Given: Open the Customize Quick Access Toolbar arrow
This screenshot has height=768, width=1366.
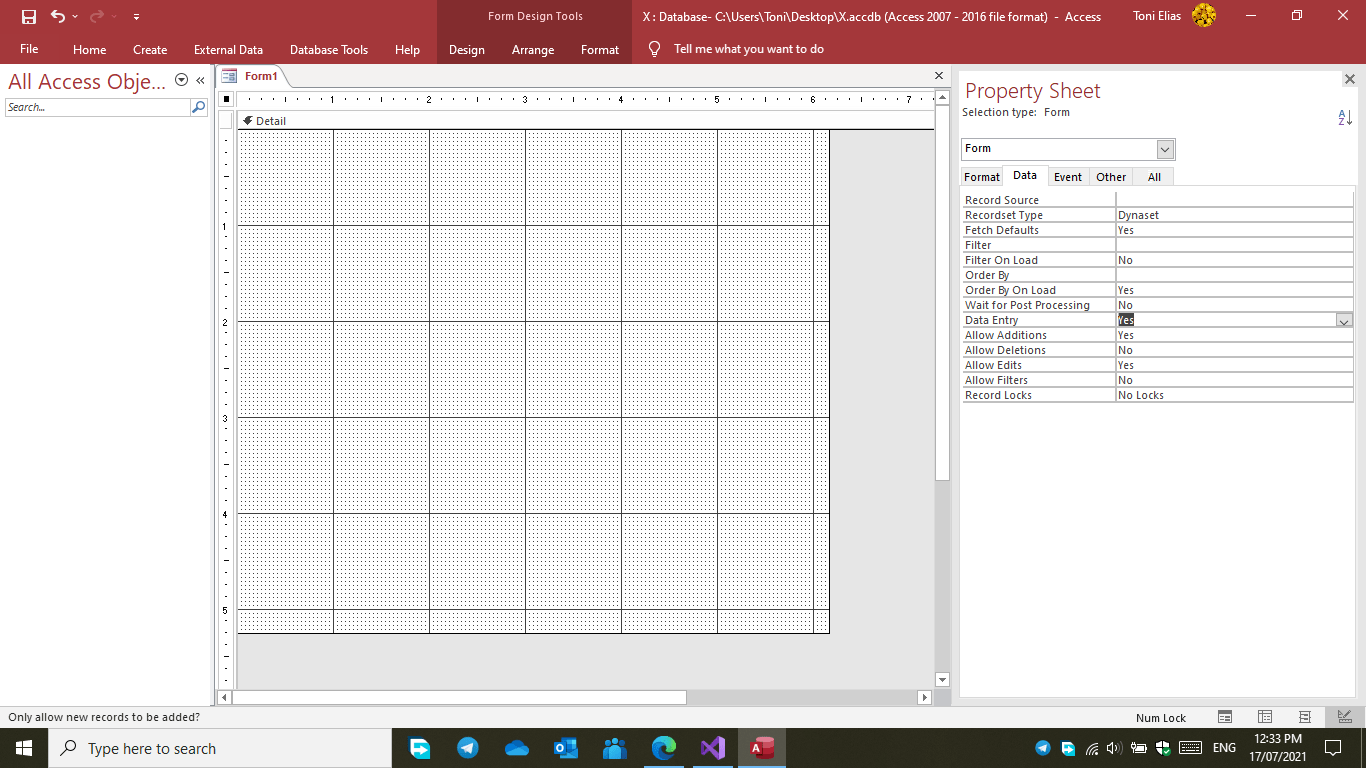Looking at the screenshot, I should pos(136,17).
